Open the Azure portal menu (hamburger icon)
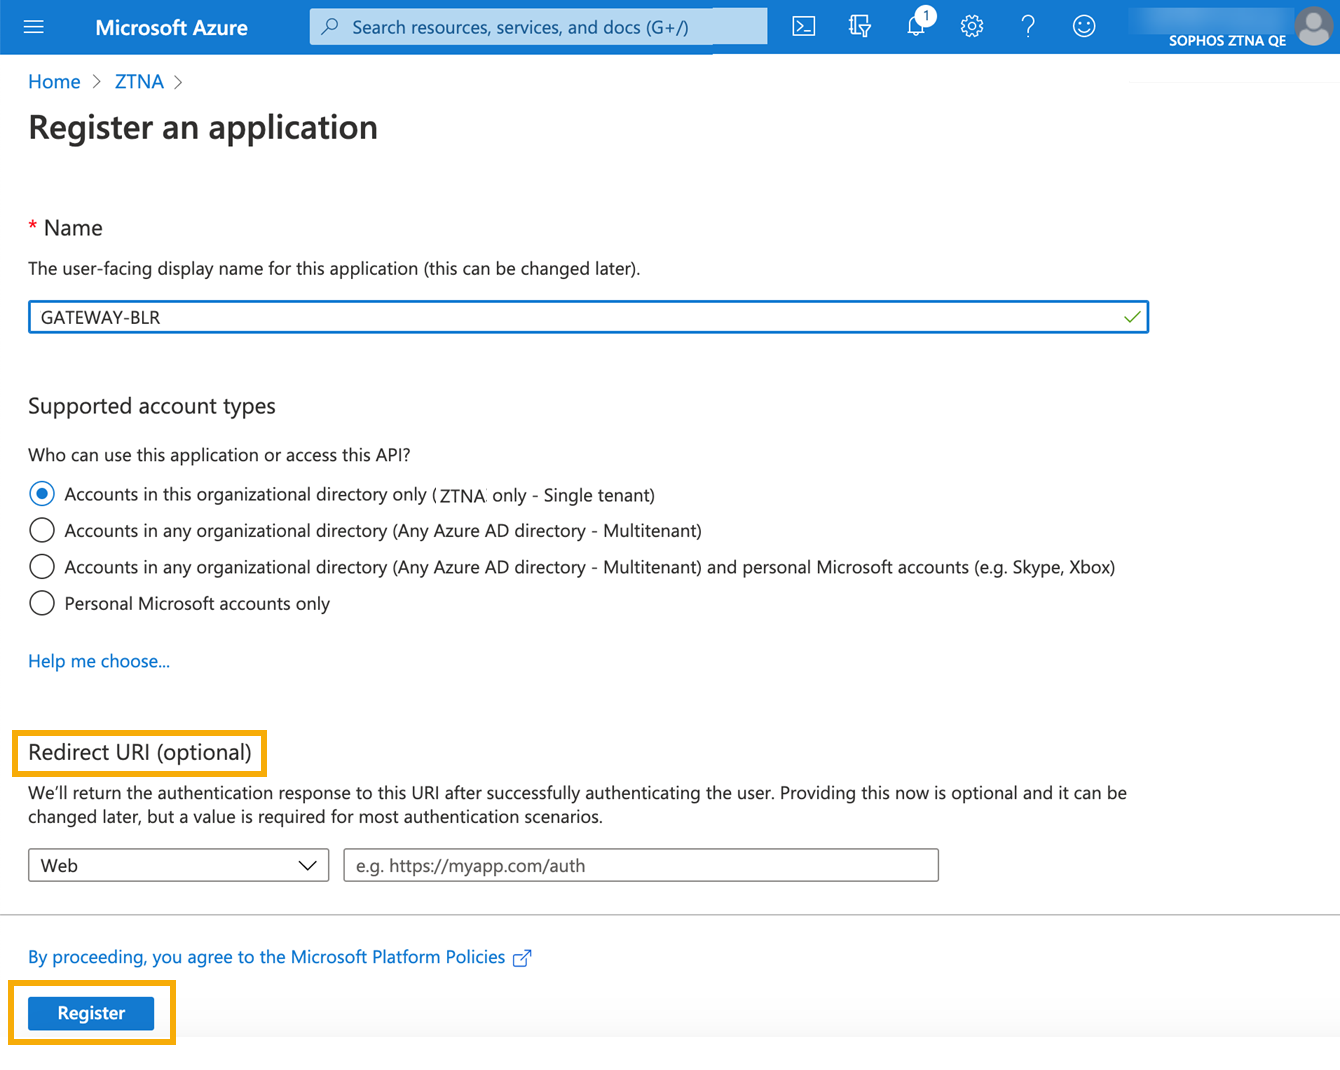The width and height of the screenshot is (1340, 1070). click(33, 27)
